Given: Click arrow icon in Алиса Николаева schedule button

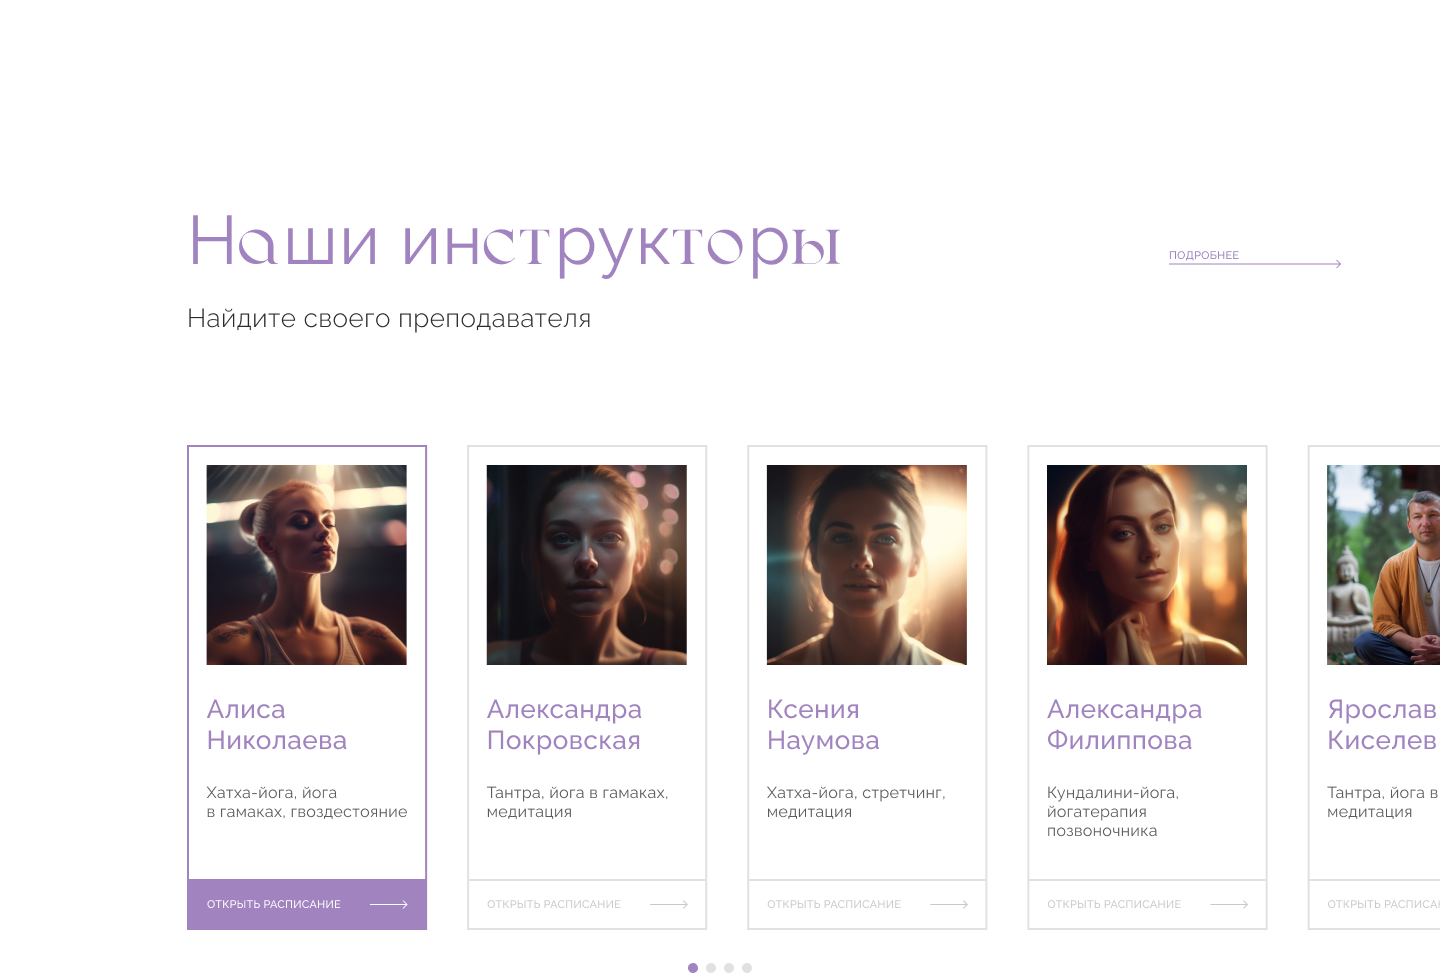Looking at the screenshot, I should click(389, 904).
